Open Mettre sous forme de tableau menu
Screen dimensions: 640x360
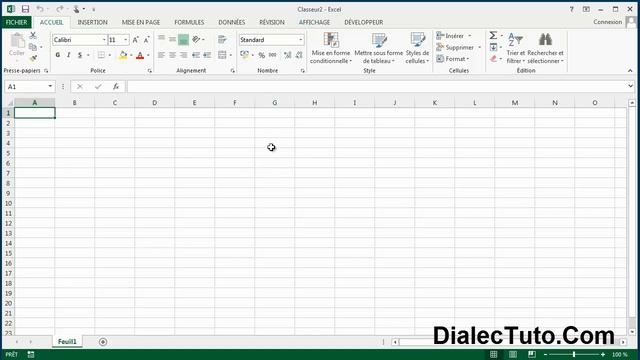379,48
